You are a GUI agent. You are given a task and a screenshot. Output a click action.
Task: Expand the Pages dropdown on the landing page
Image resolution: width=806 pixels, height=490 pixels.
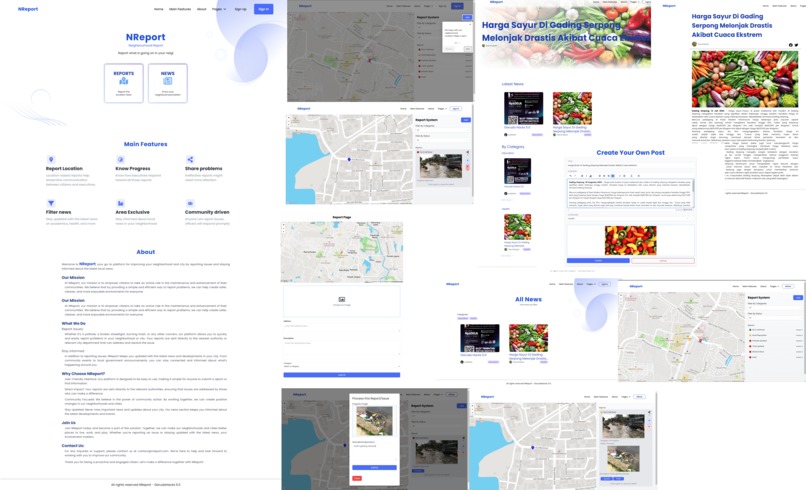click(219, 9)
